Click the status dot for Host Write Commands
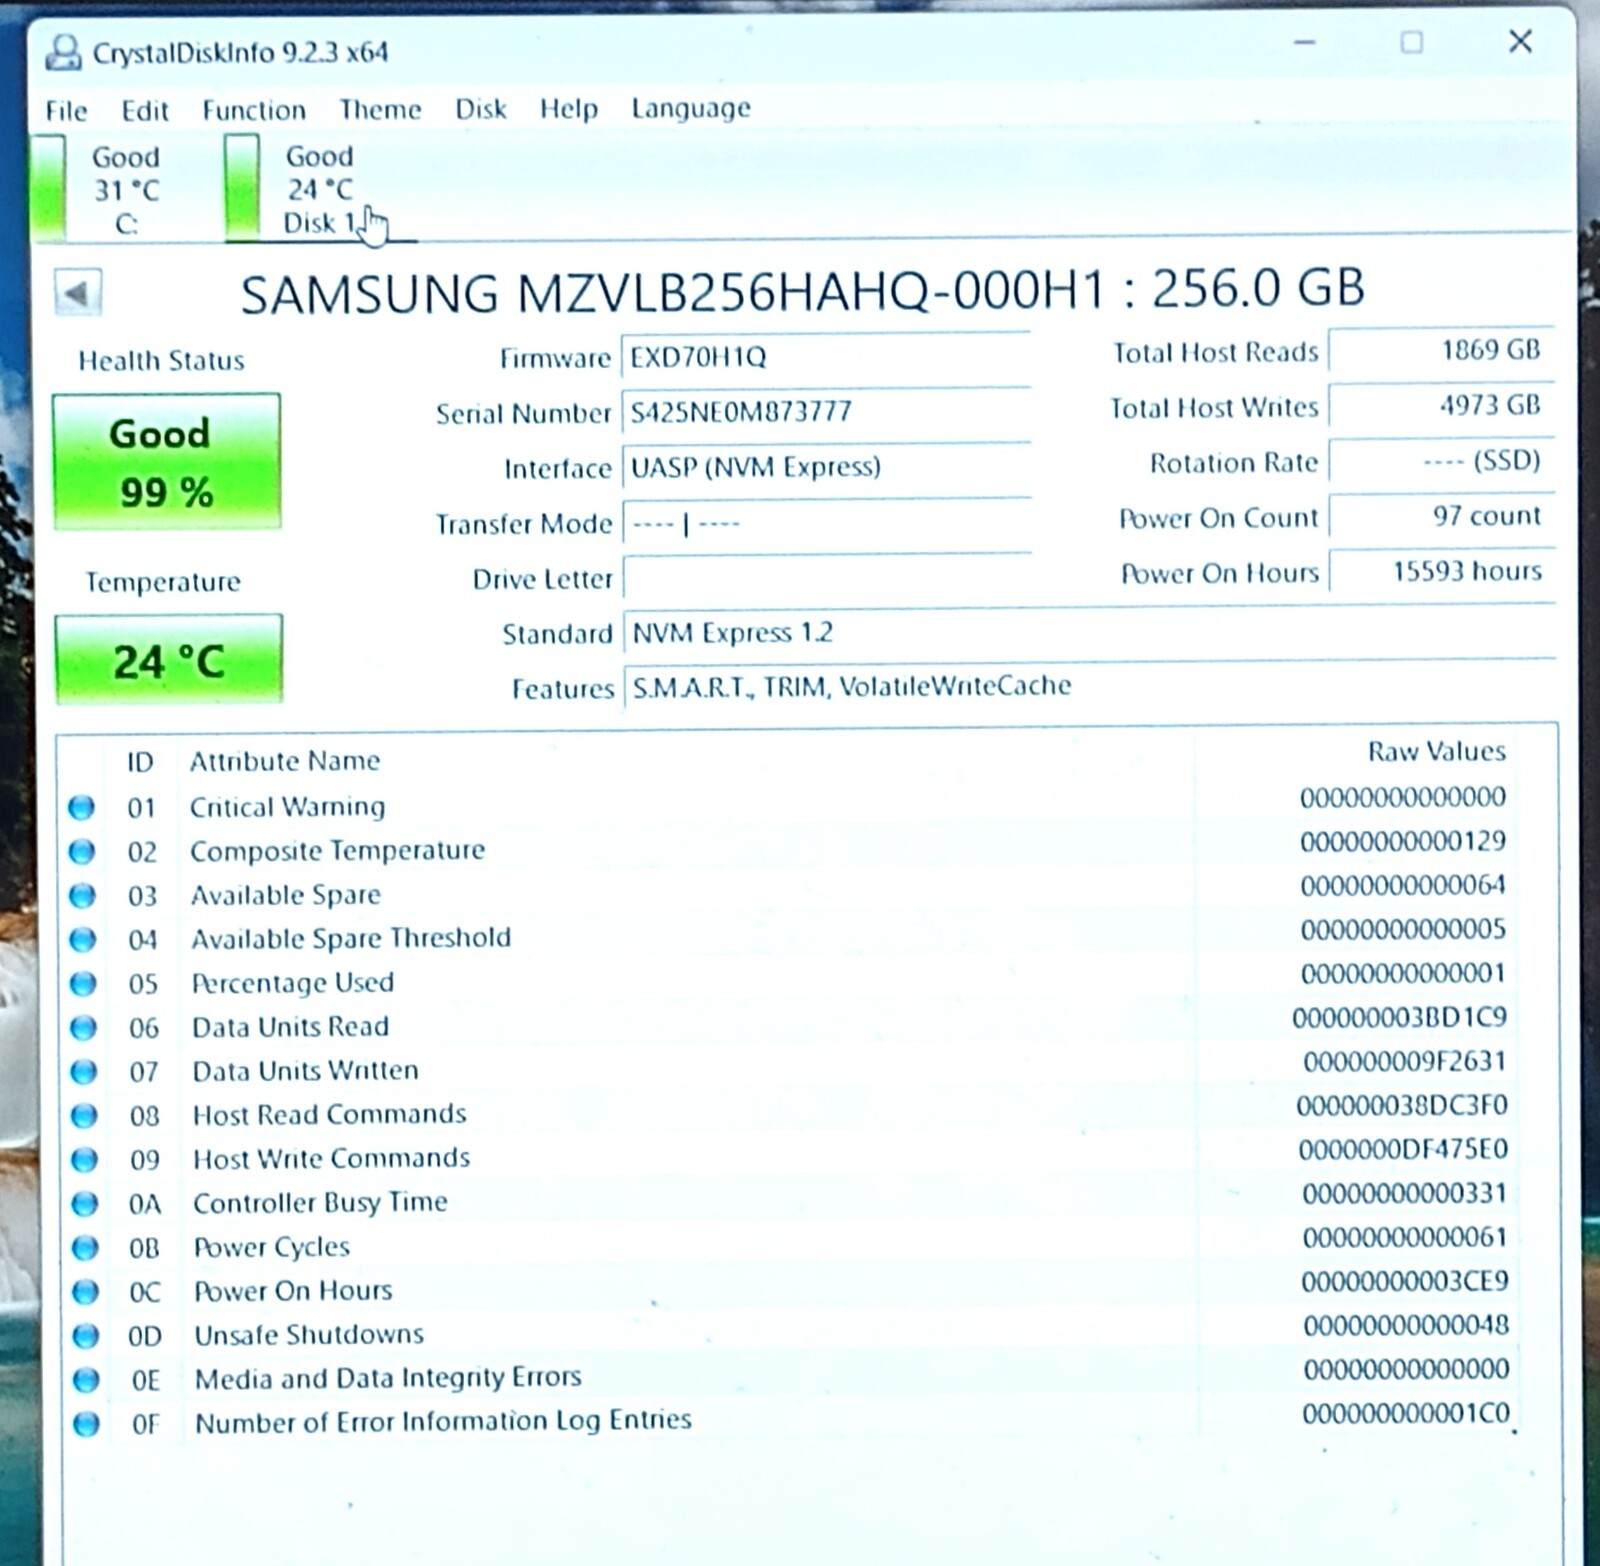The image size is (1600, 1566). (85, 1159)
